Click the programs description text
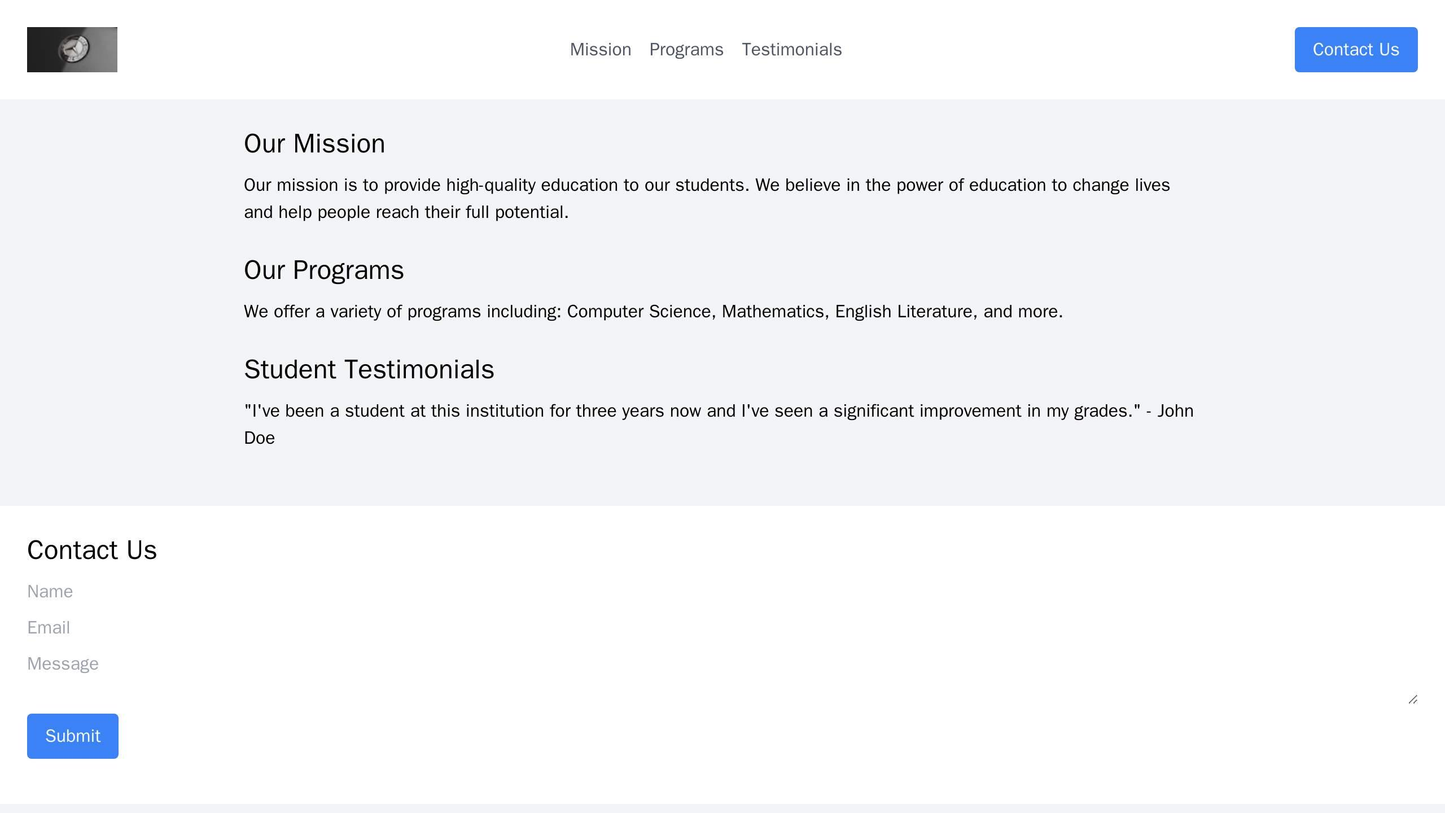 (651, 310)
